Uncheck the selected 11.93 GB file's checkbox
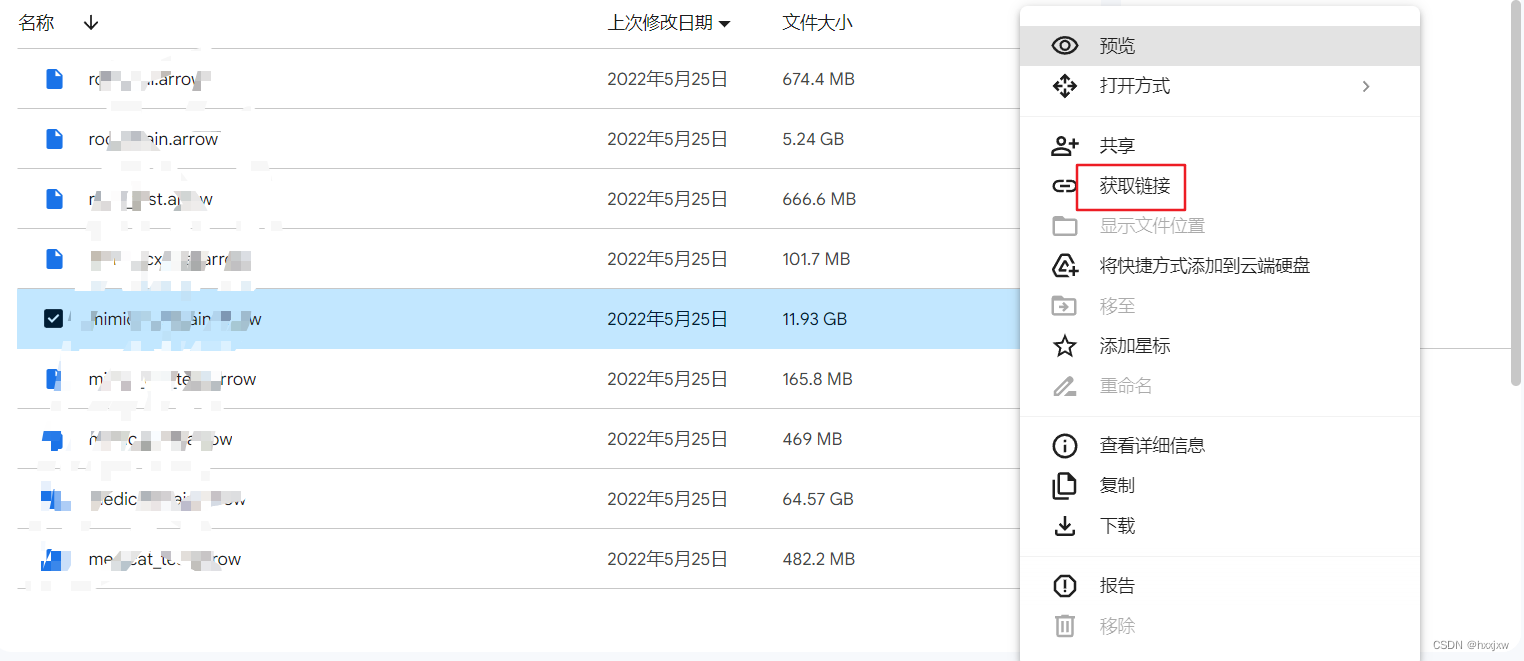Image resolution: width=1524 pixels, height=661 pixels. 53,318
